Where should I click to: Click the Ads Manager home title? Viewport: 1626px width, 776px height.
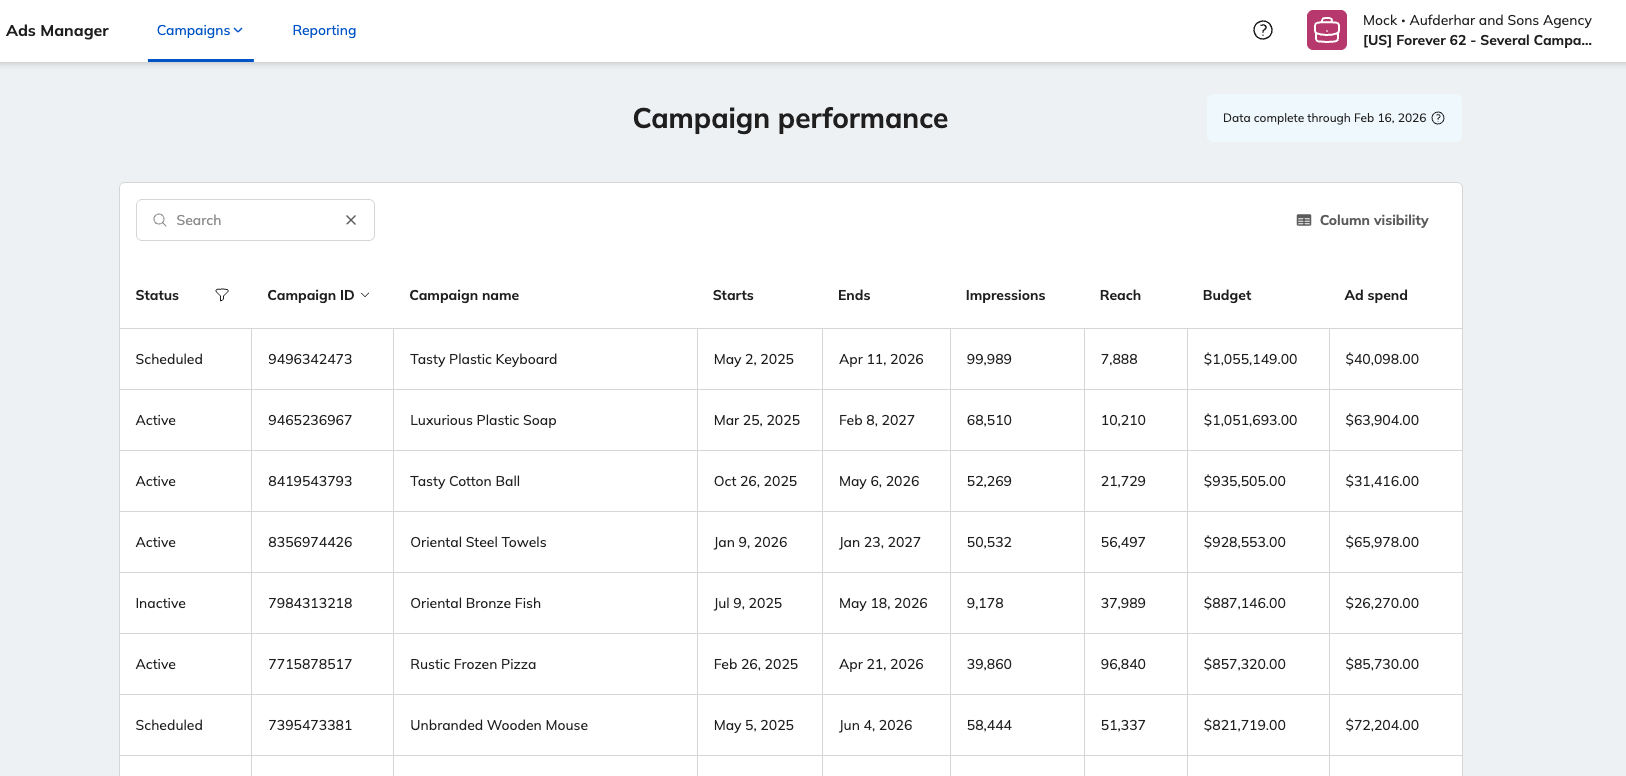(x=58, y=30)
